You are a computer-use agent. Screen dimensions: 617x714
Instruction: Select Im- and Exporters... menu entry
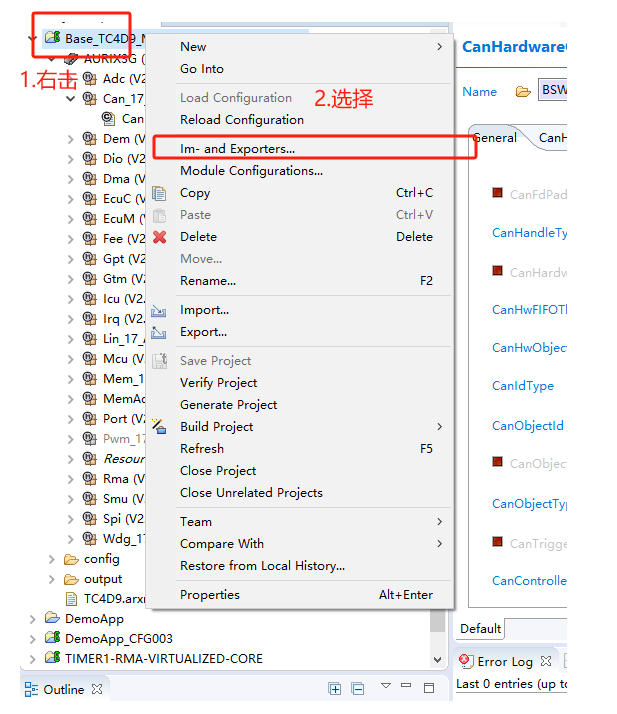click(x=237, y=149)
